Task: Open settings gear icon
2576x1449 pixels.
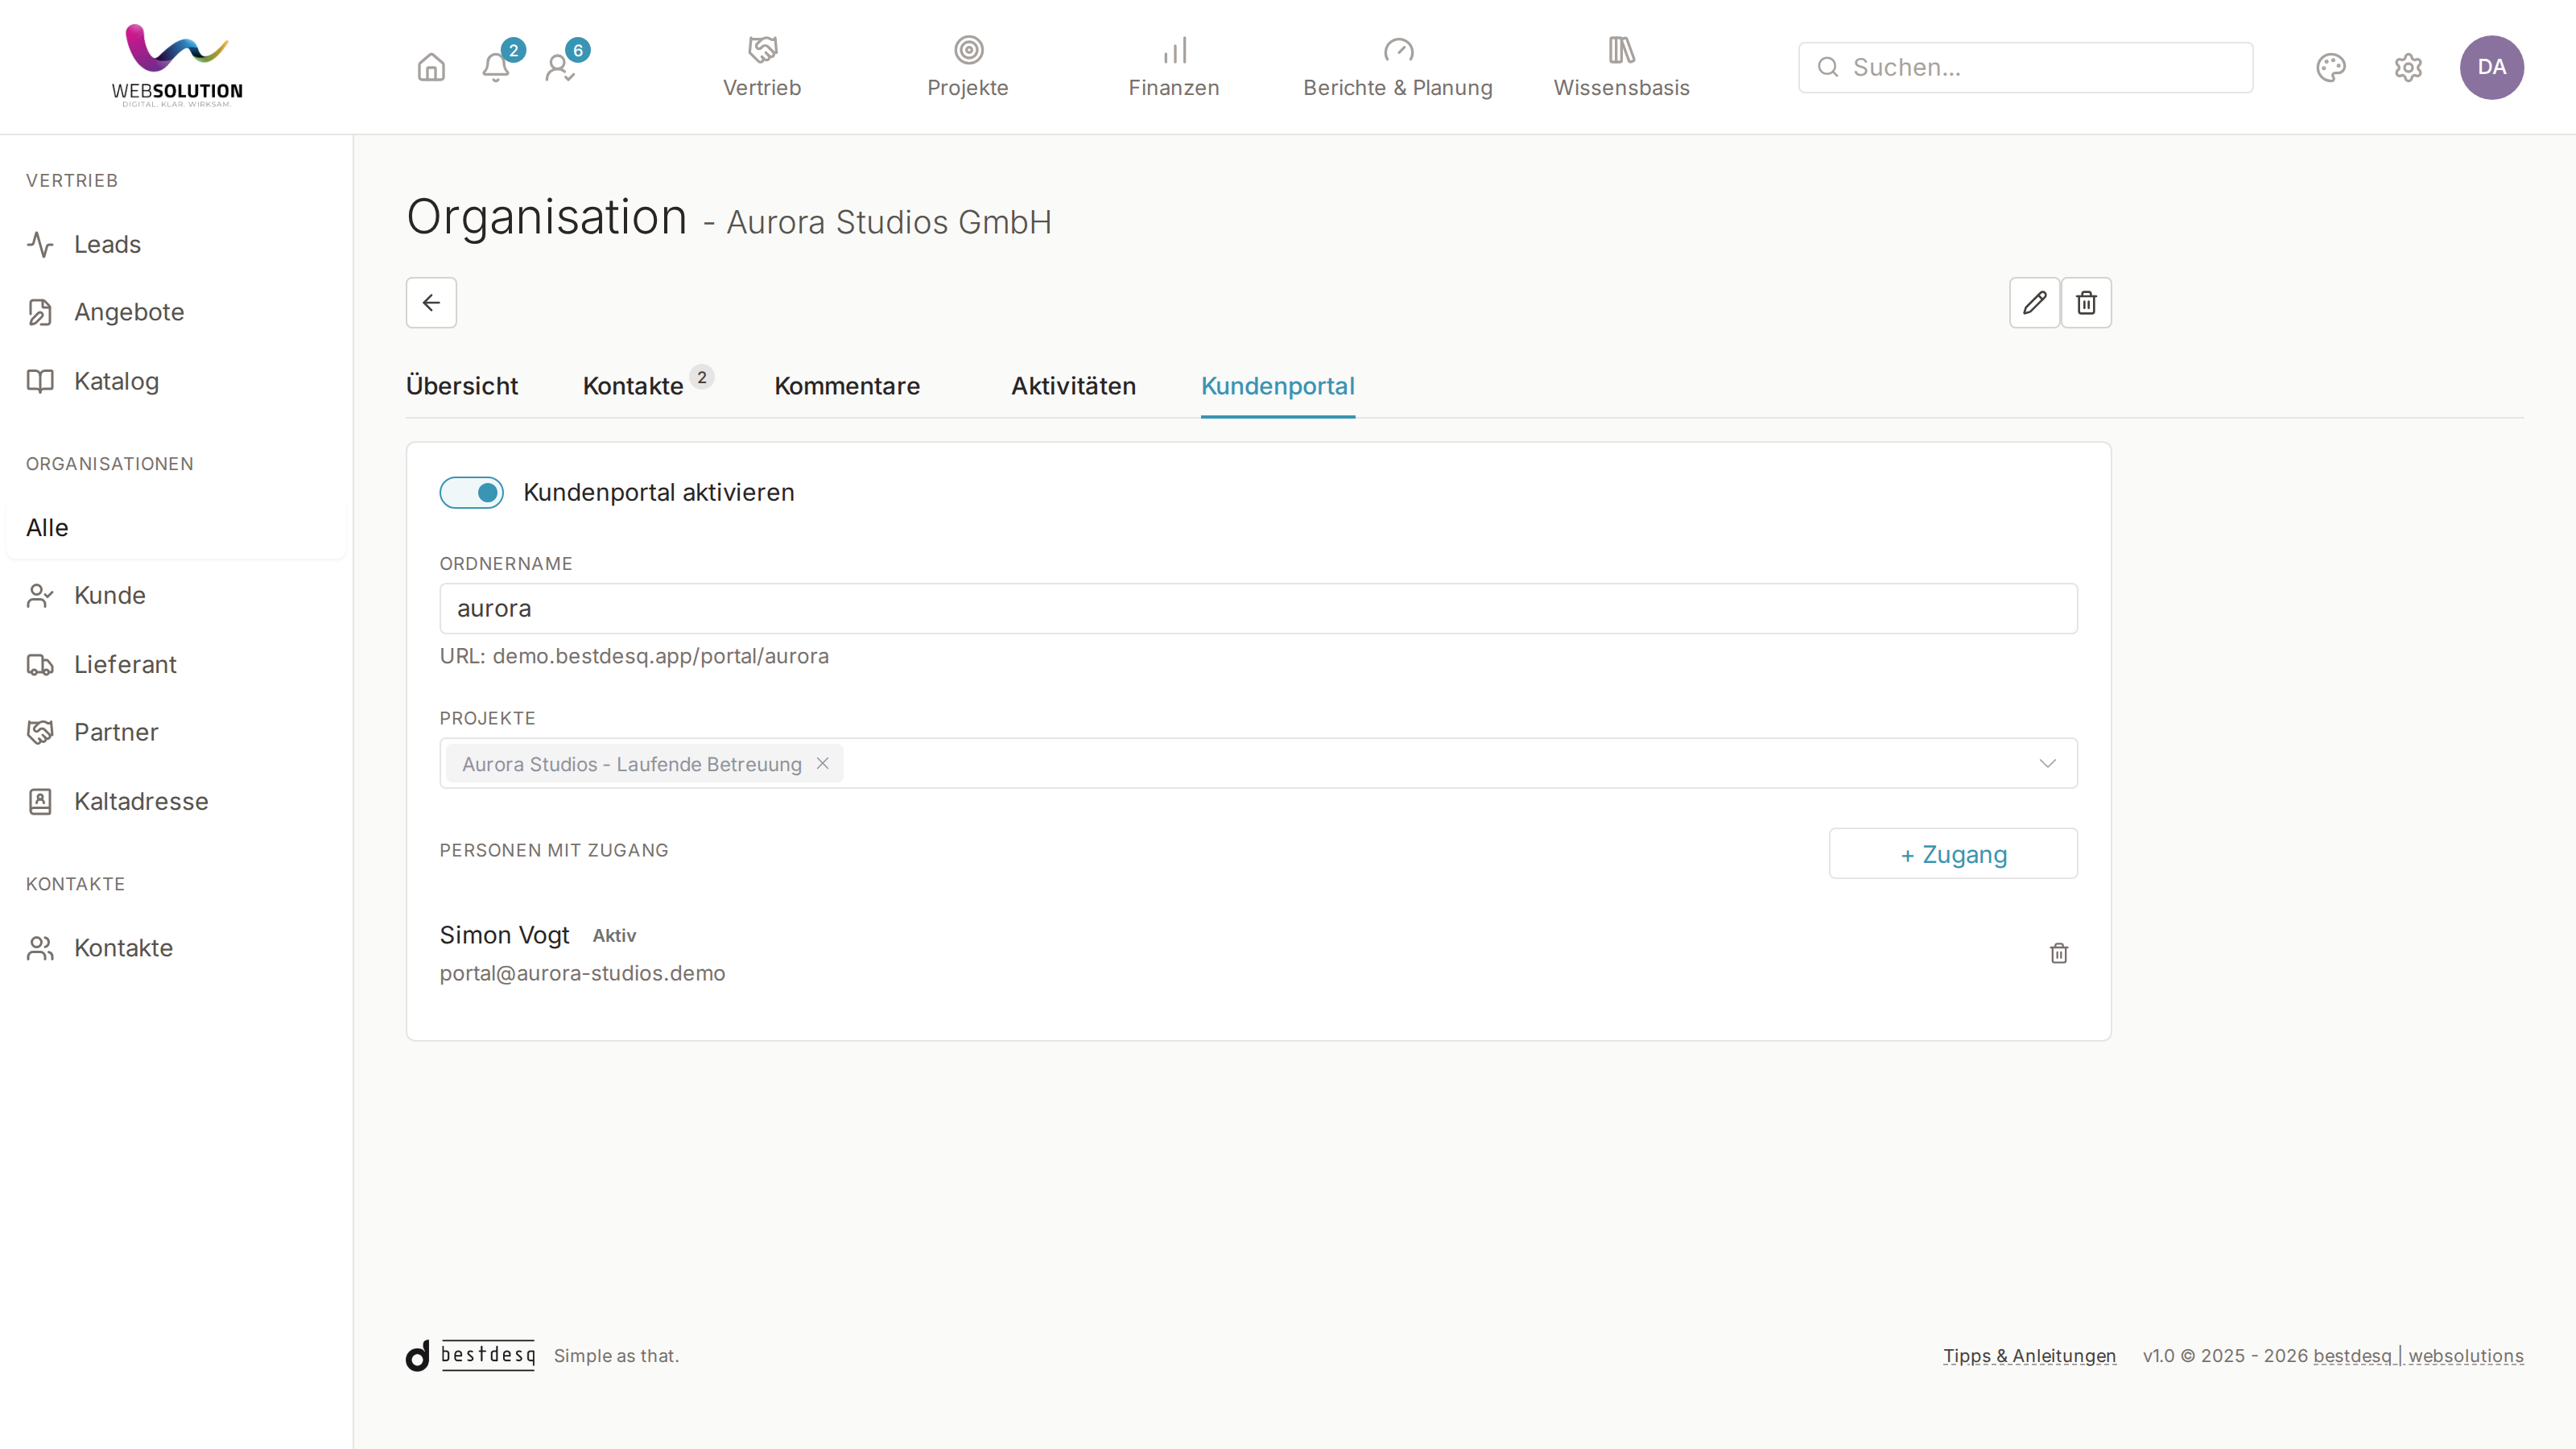Action: (2408, 67)
